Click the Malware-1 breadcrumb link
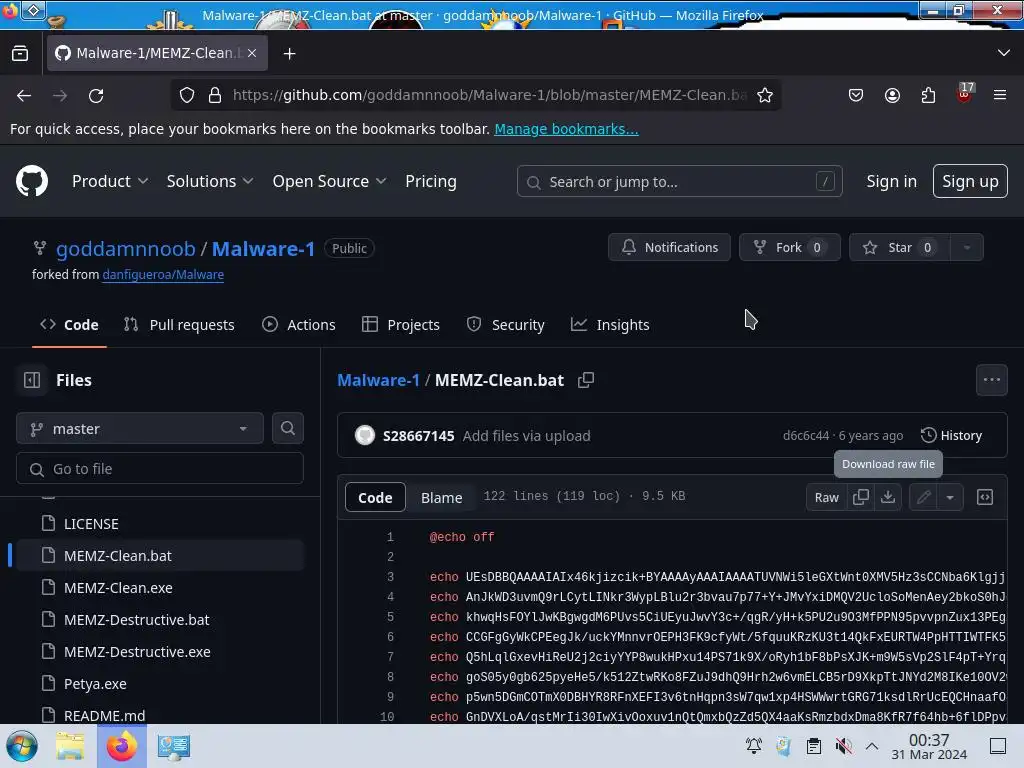 pos(378,380)
